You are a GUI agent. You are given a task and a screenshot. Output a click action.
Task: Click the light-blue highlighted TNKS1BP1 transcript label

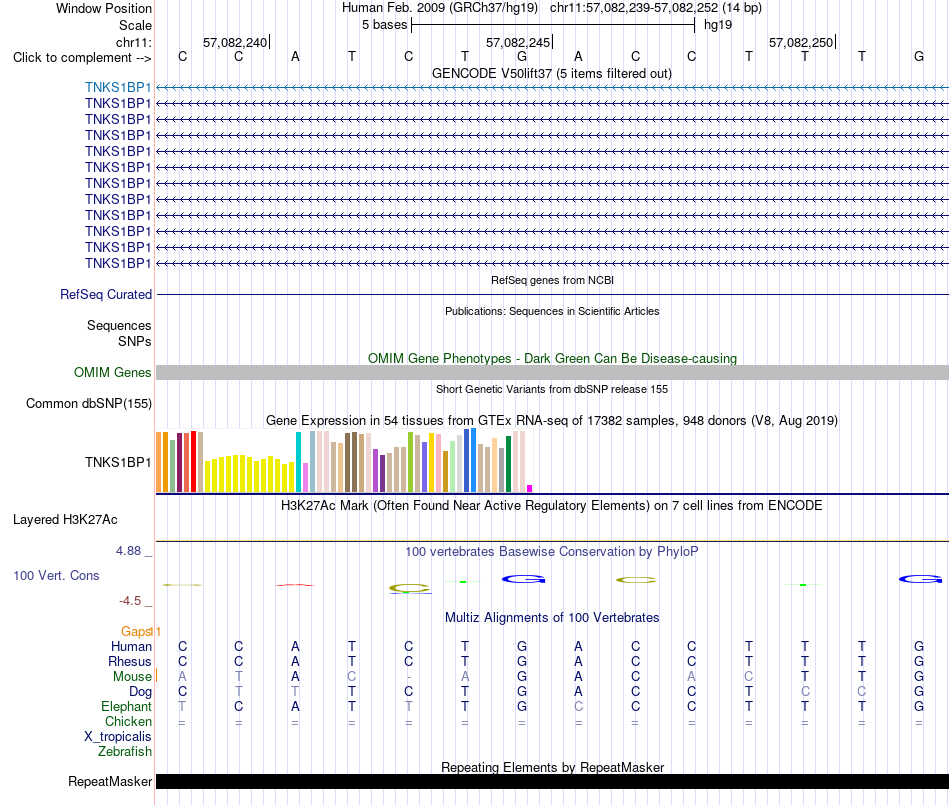click(118, 87)
